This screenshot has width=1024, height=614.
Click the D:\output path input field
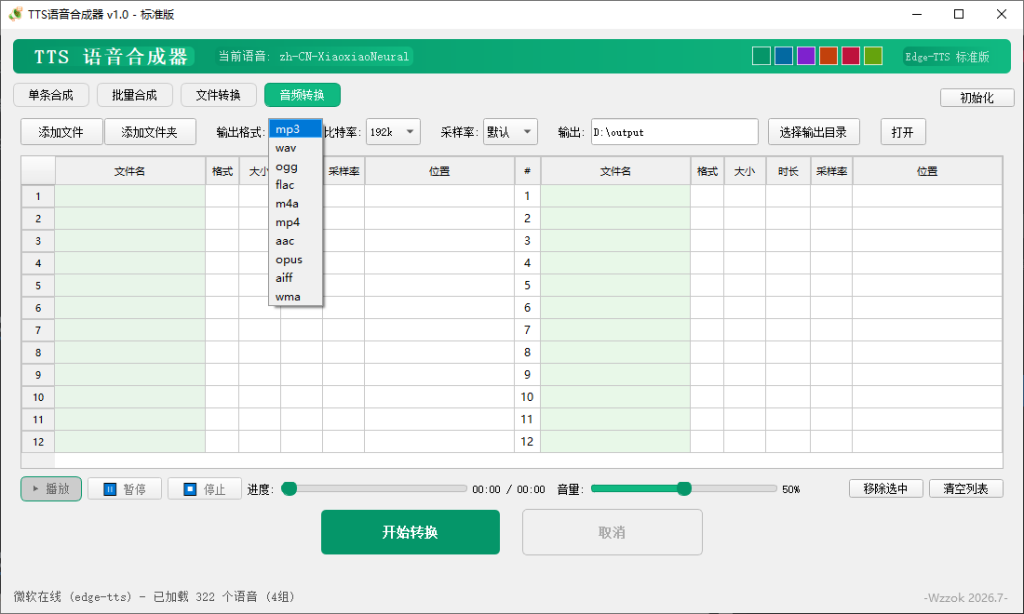[x=675, y=132]
